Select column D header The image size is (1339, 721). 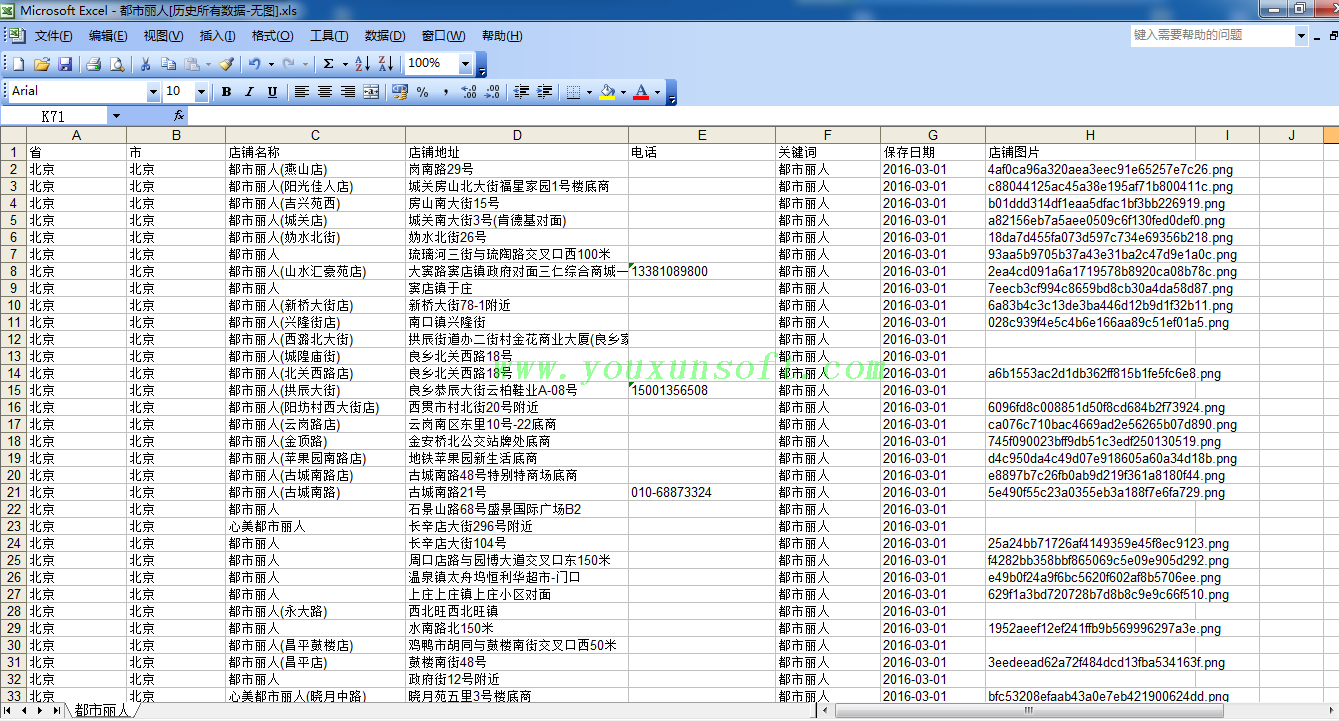(517, 135)
